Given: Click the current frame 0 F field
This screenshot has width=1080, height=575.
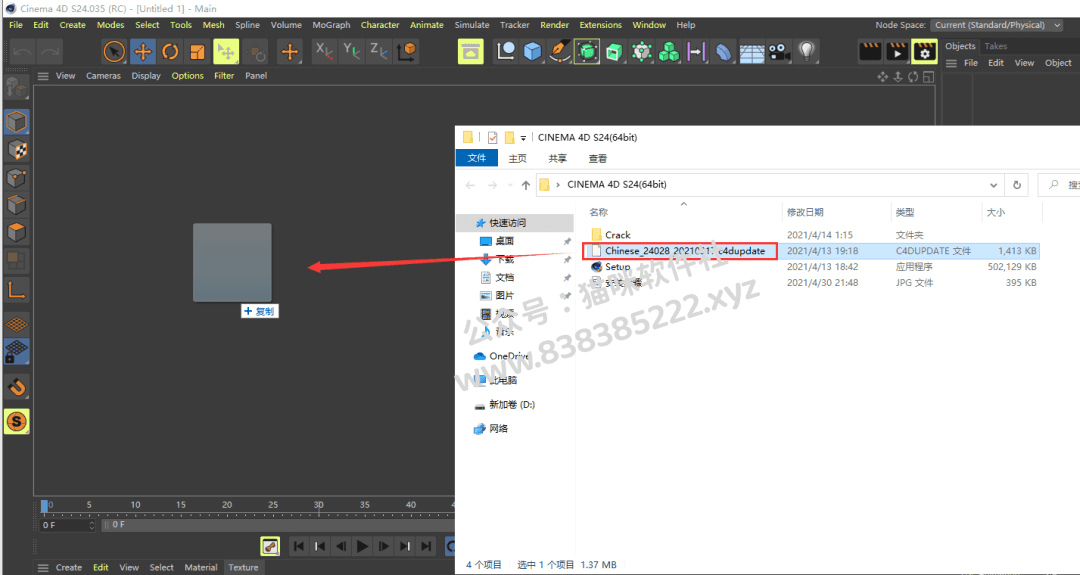Looking at the screenshot, I should pyautogui.click(x=68, y=525).
